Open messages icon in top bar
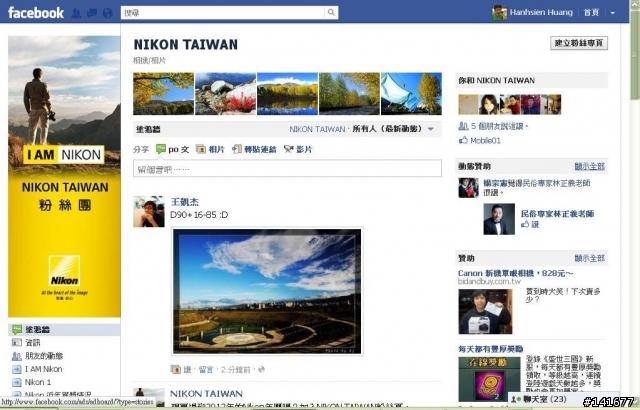640x410 pixels. 92,13
